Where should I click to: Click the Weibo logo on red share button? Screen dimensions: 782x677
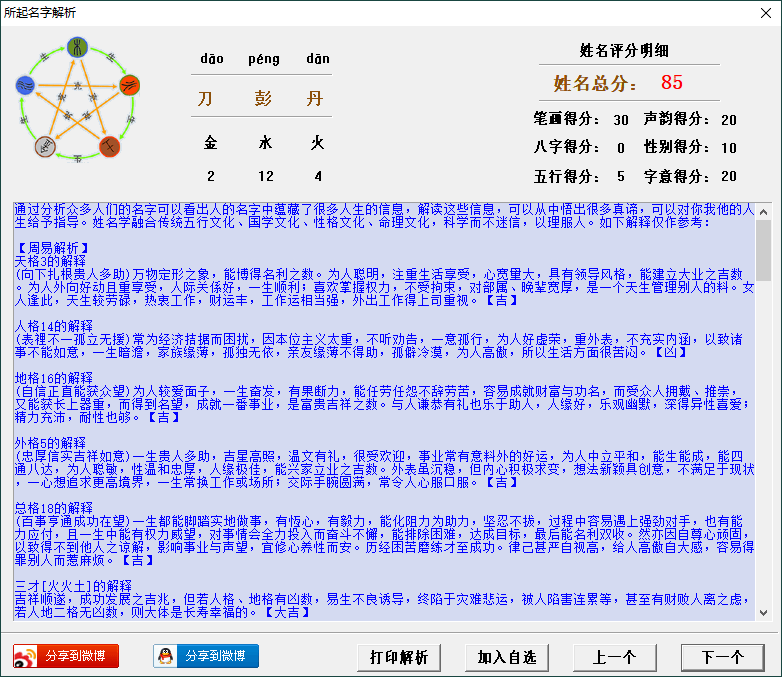coord(26,656)
